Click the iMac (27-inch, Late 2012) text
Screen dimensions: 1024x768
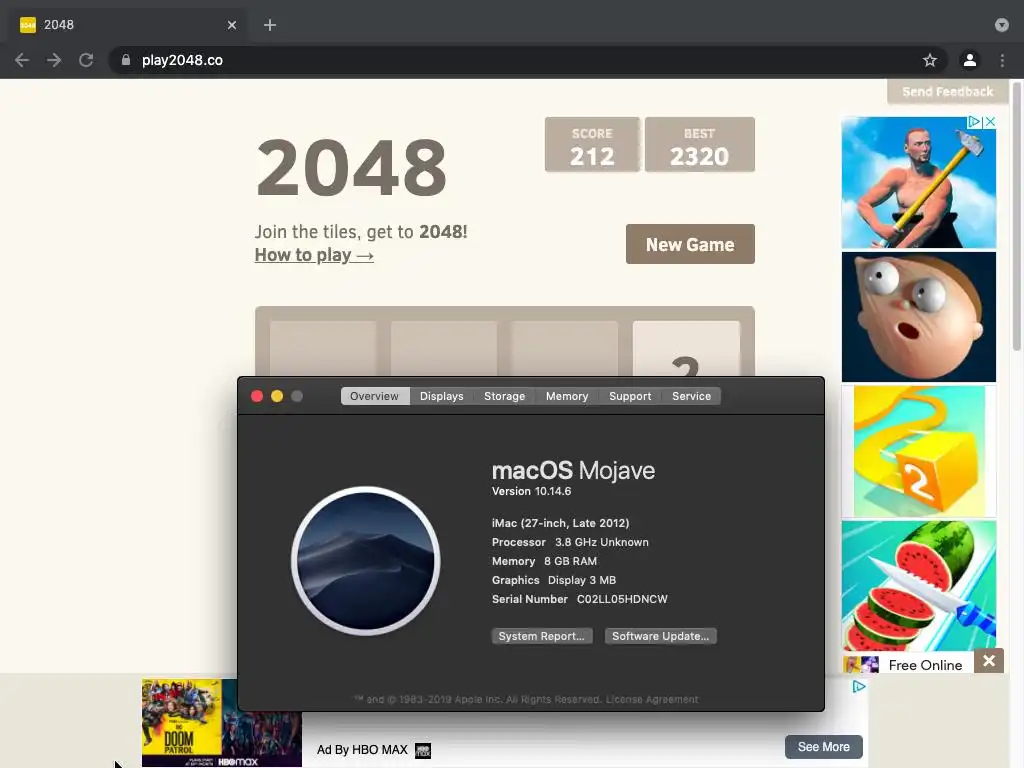click(560, 523)
